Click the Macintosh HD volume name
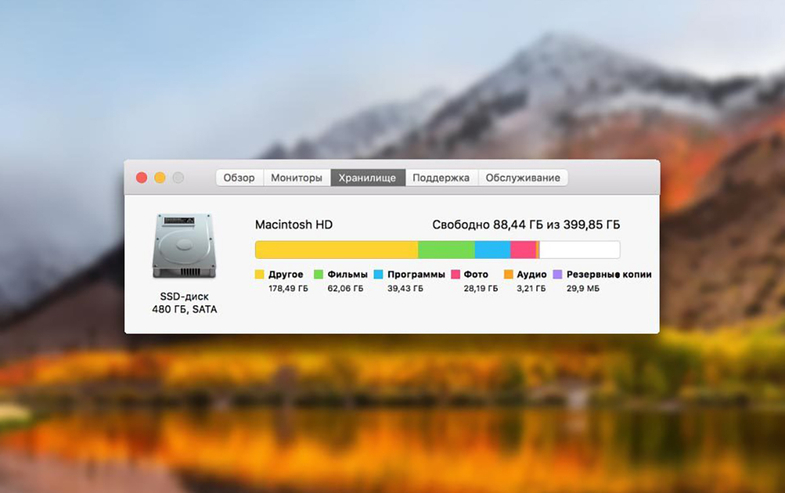Image resolution: width=785 pixels, height=493 pixels. (293, 225)
